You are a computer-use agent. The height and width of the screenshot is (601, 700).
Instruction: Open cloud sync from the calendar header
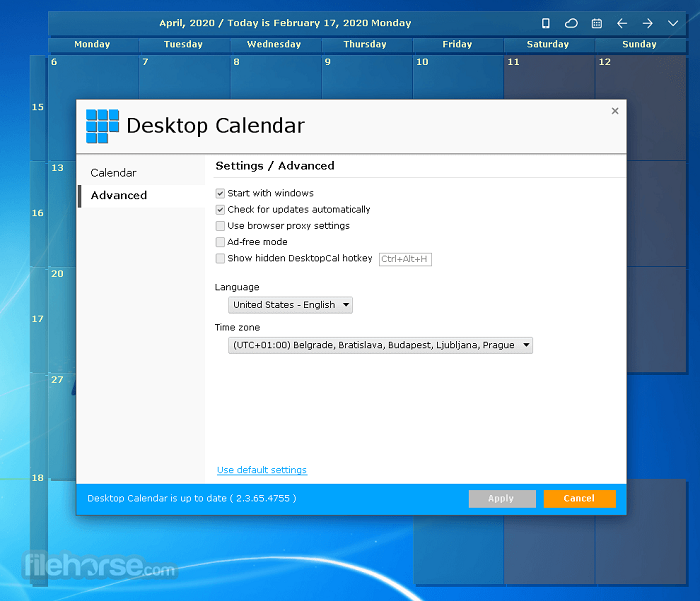pyautogui.click(x=571, y=23)
